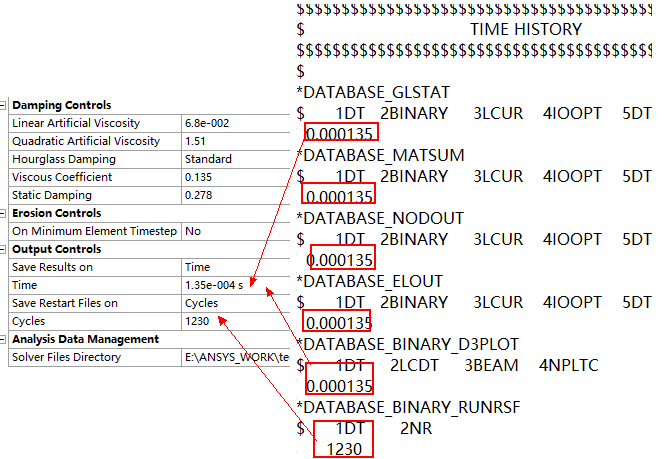Open the Hourglass Damping dropdown set to Standard
The width and height of the screenshot is (666, 459).
click(229, 159)
